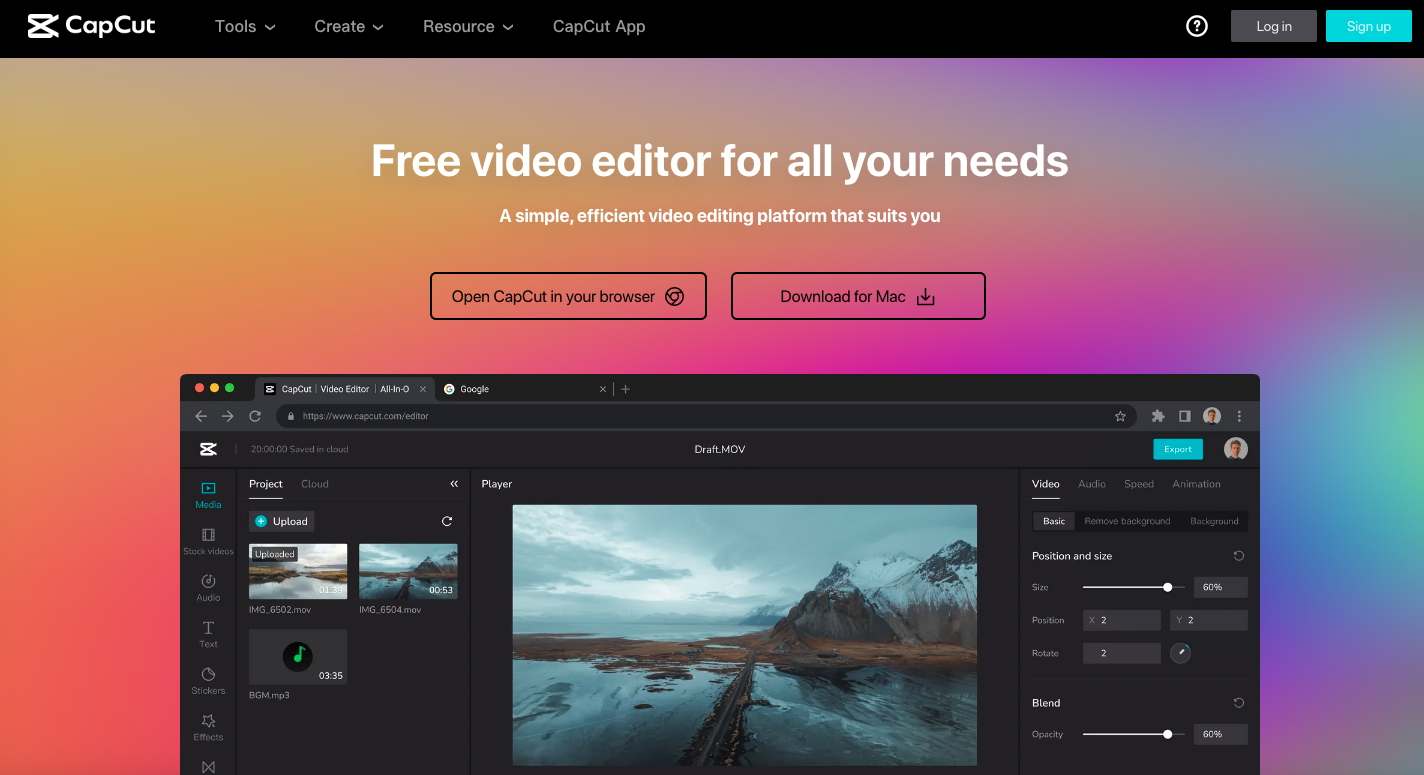Expand the Create dropdown menu
Screen dimensions: 1424x775
[x=349, y=27]
